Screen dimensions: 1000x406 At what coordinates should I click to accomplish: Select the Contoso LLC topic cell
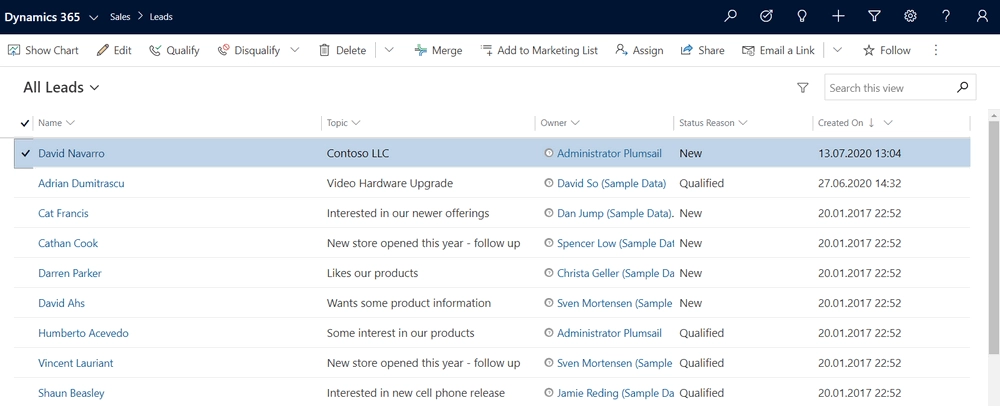coord(358,154)
